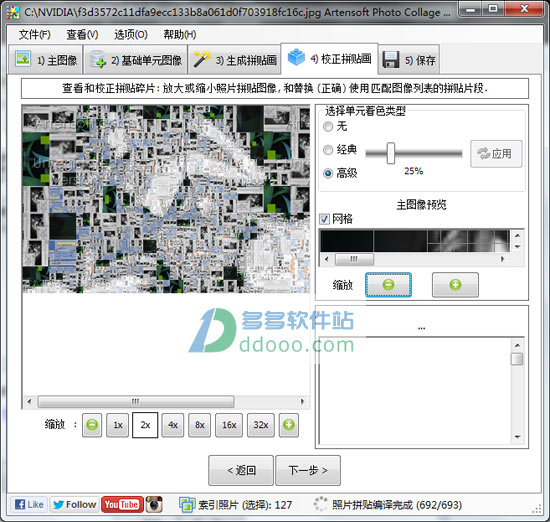Click the Facebook Like button
Image resolution: width=550 pixels, height=522 pixels.
click(29, 505)
